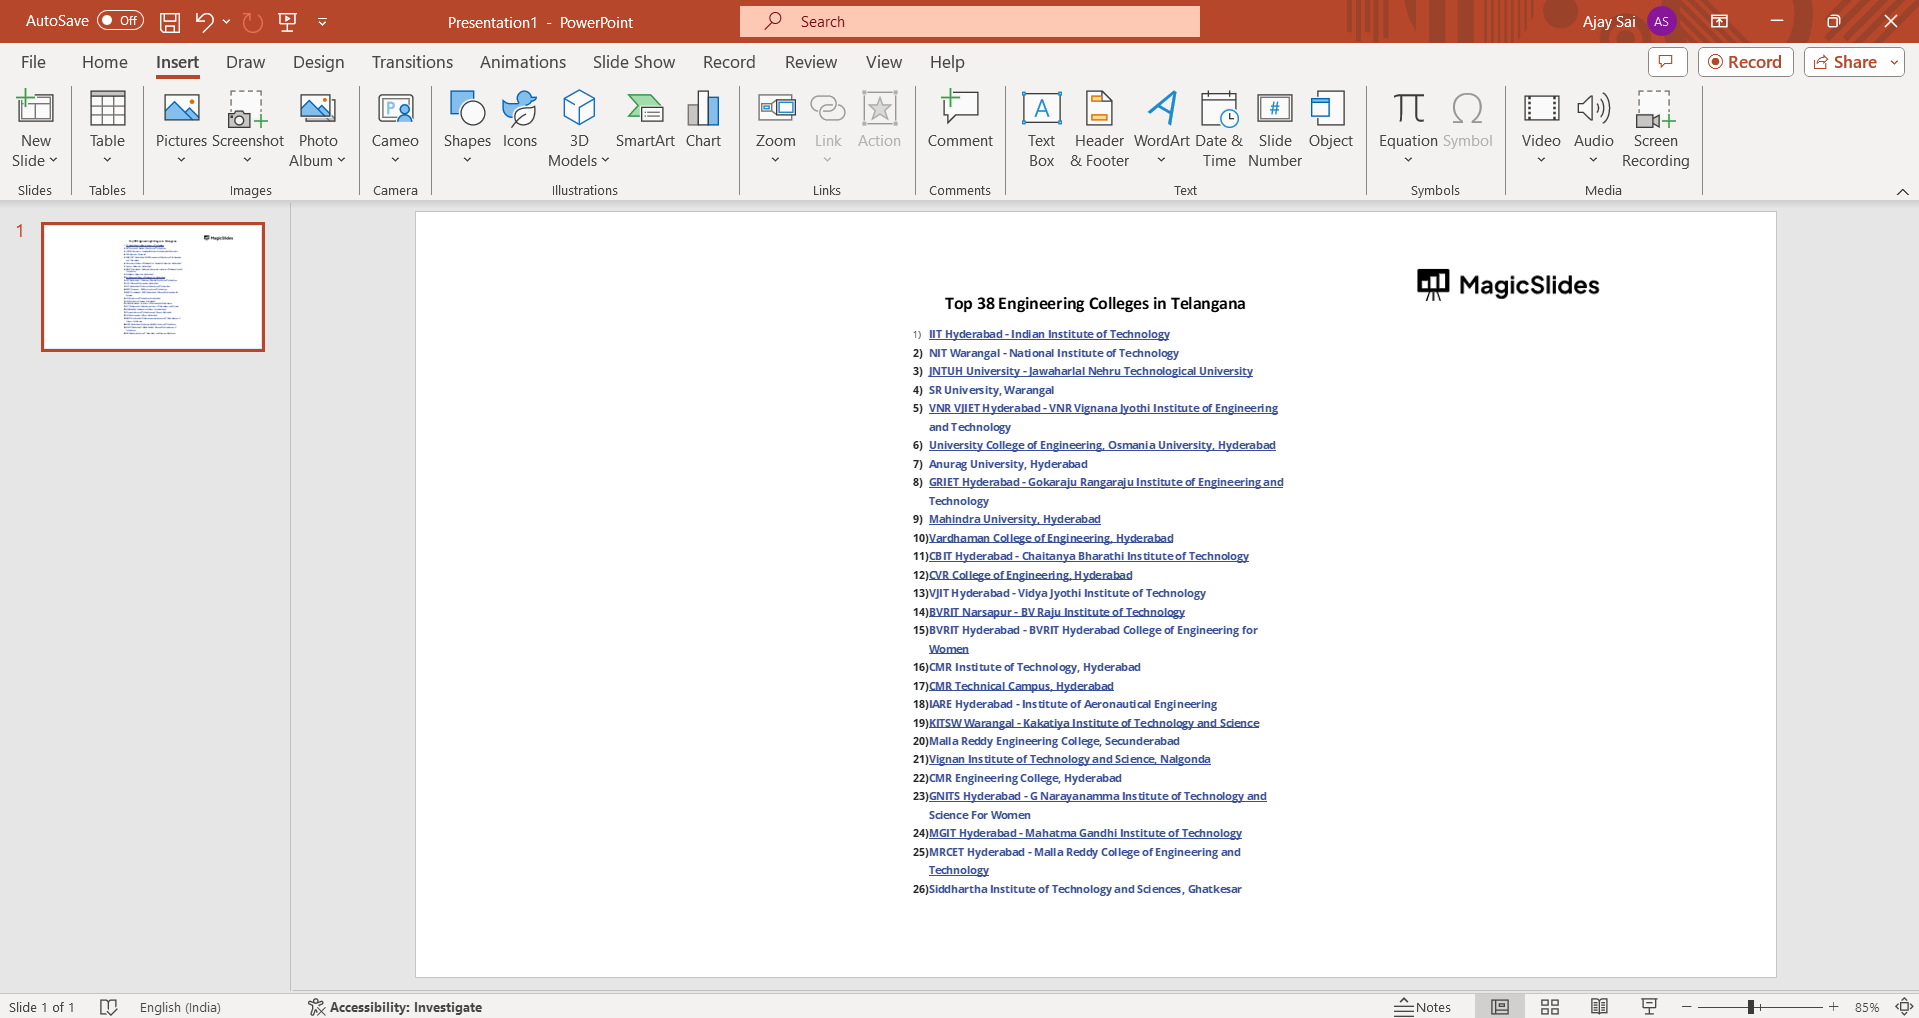Open the Table dropdown
This screenshot has height=1018, width=1919.
[107, 160]
